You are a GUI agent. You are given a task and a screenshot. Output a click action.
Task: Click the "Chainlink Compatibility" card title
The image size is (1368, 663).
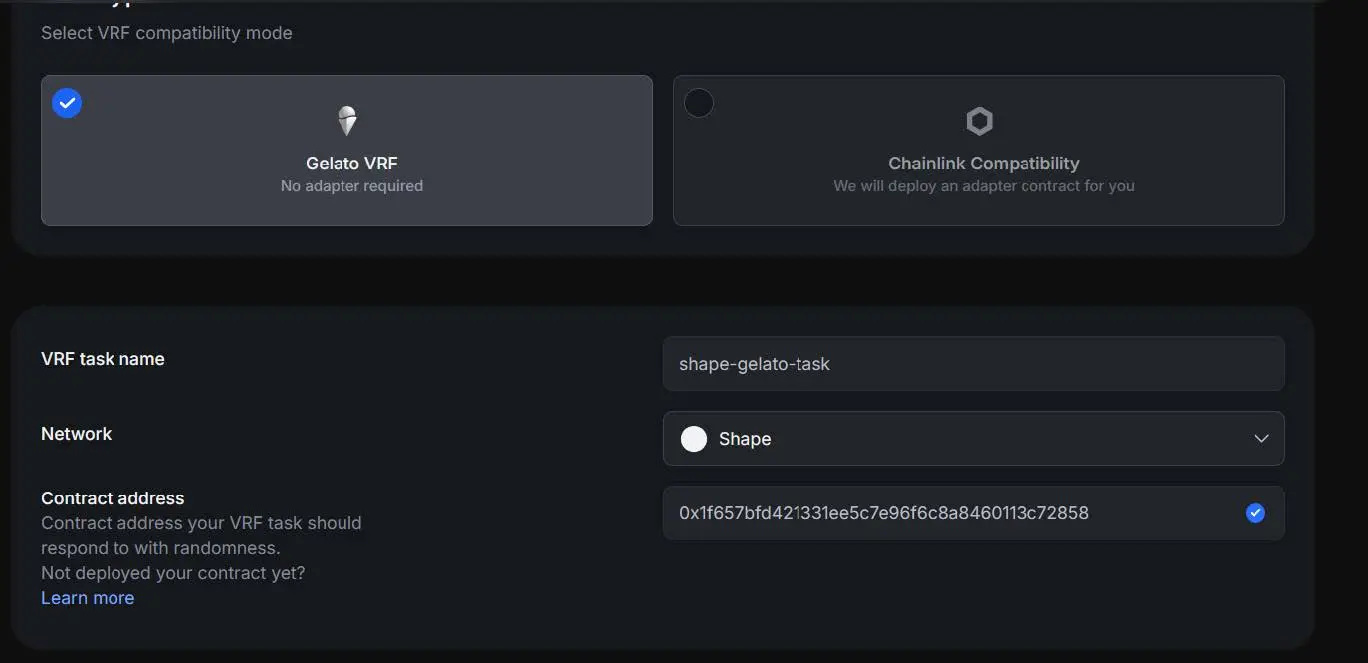983,163
